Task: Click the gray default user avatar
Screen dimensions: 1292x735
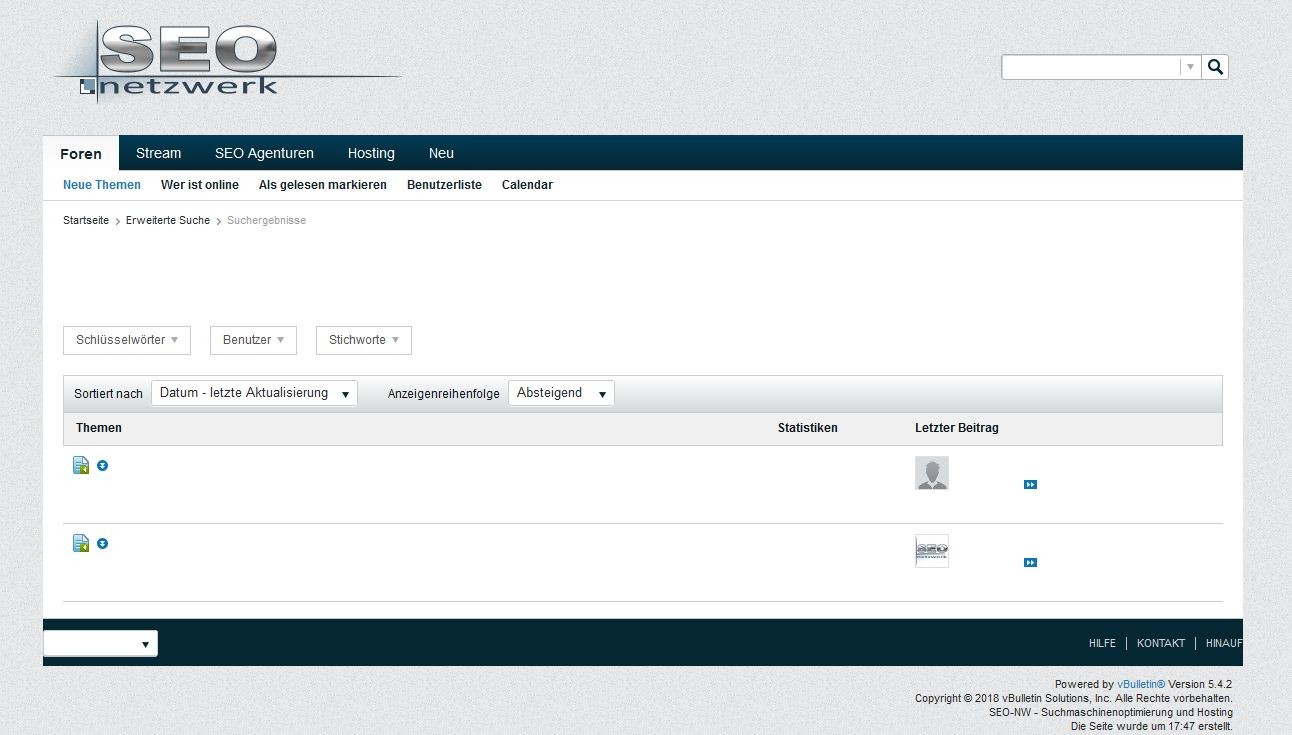Action: point(931,473)
